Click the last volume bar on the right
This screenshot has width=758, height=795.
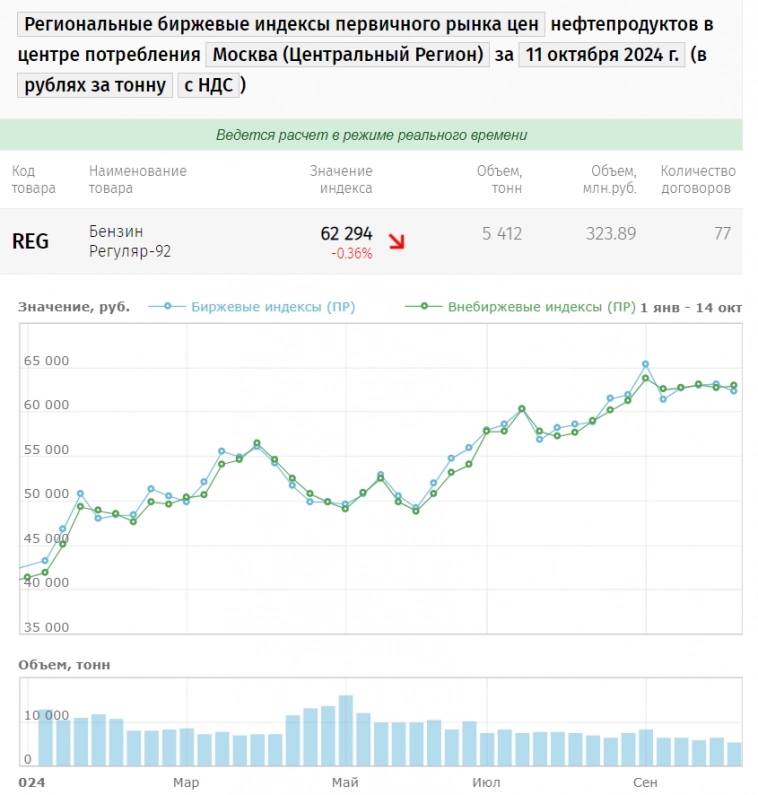pyautogui.click(x=734, y=753)
